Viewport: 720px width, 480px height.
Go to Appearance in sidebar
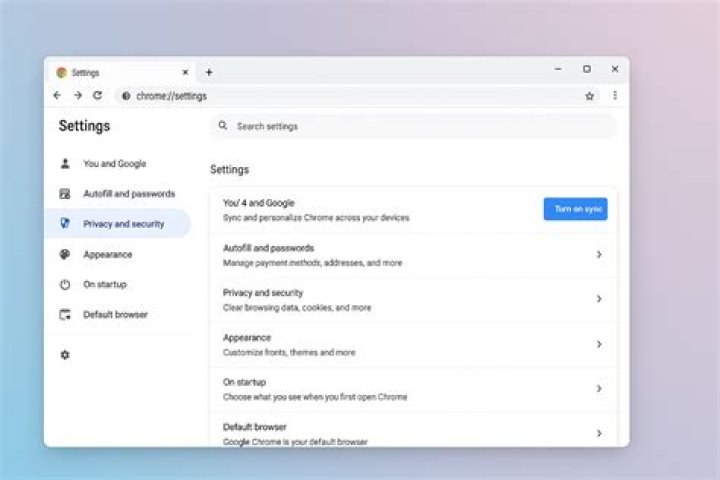click(x=118, y=254)
